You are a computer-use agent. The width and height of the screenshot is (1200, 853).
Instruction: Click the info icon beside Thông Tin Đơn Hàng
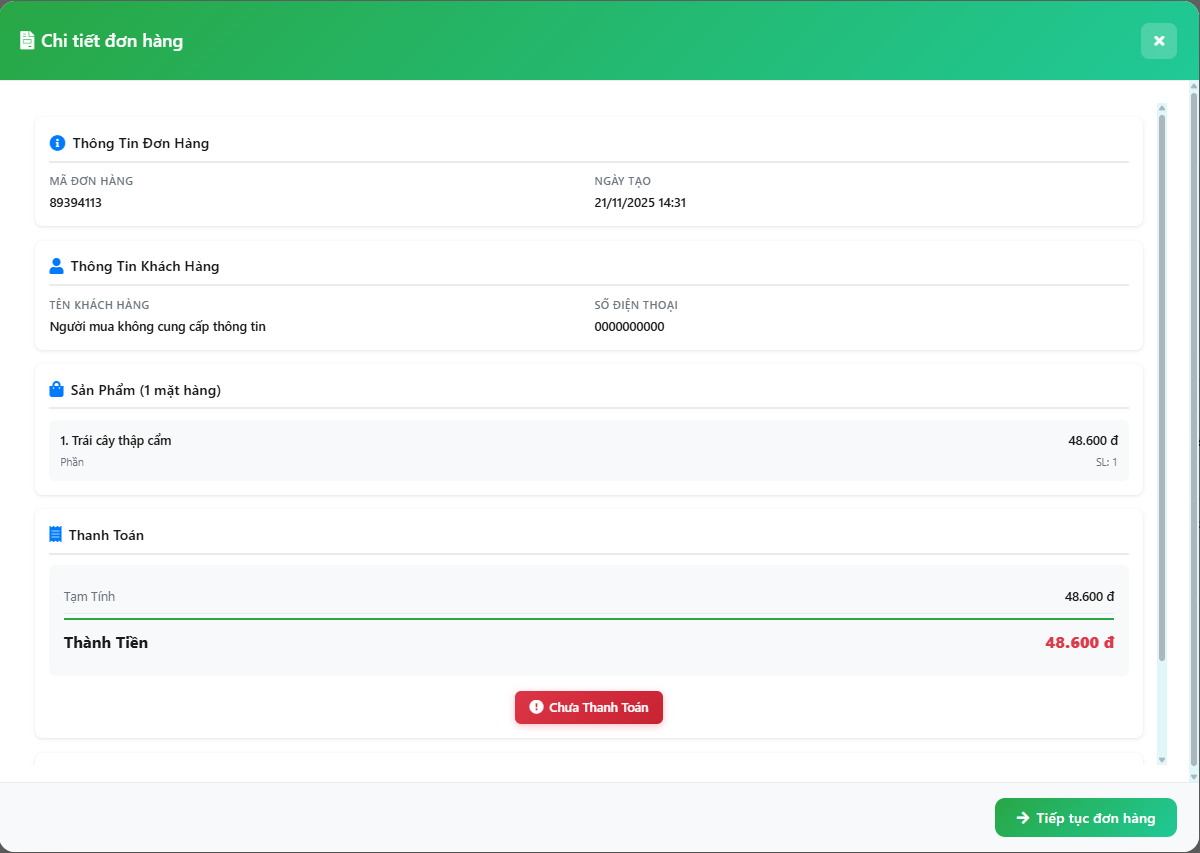[57, 143]
